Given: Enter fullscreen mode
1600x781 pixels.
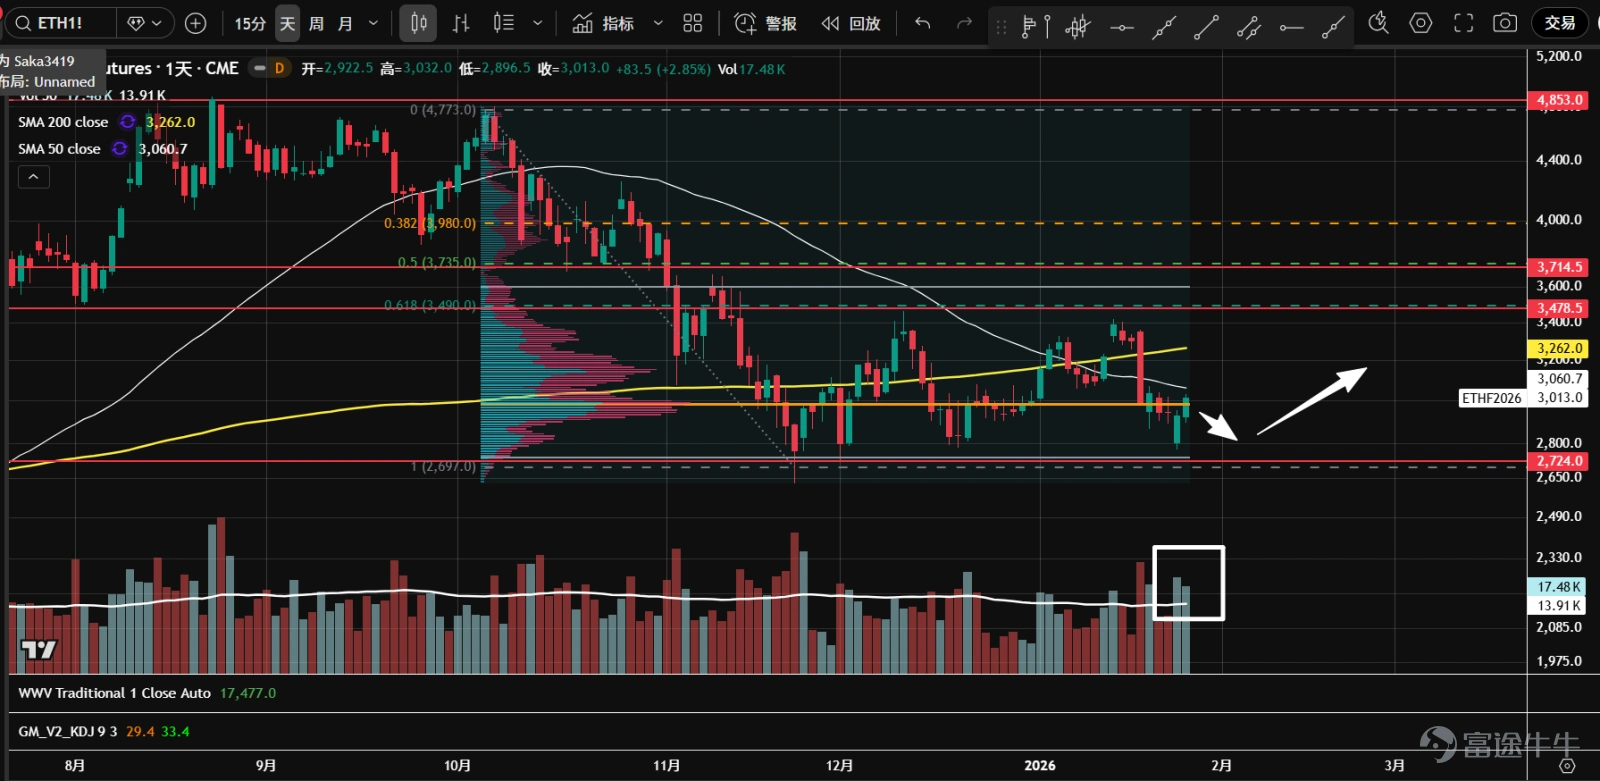Looking at the screenshot, I should click(x=1464, y=23).
